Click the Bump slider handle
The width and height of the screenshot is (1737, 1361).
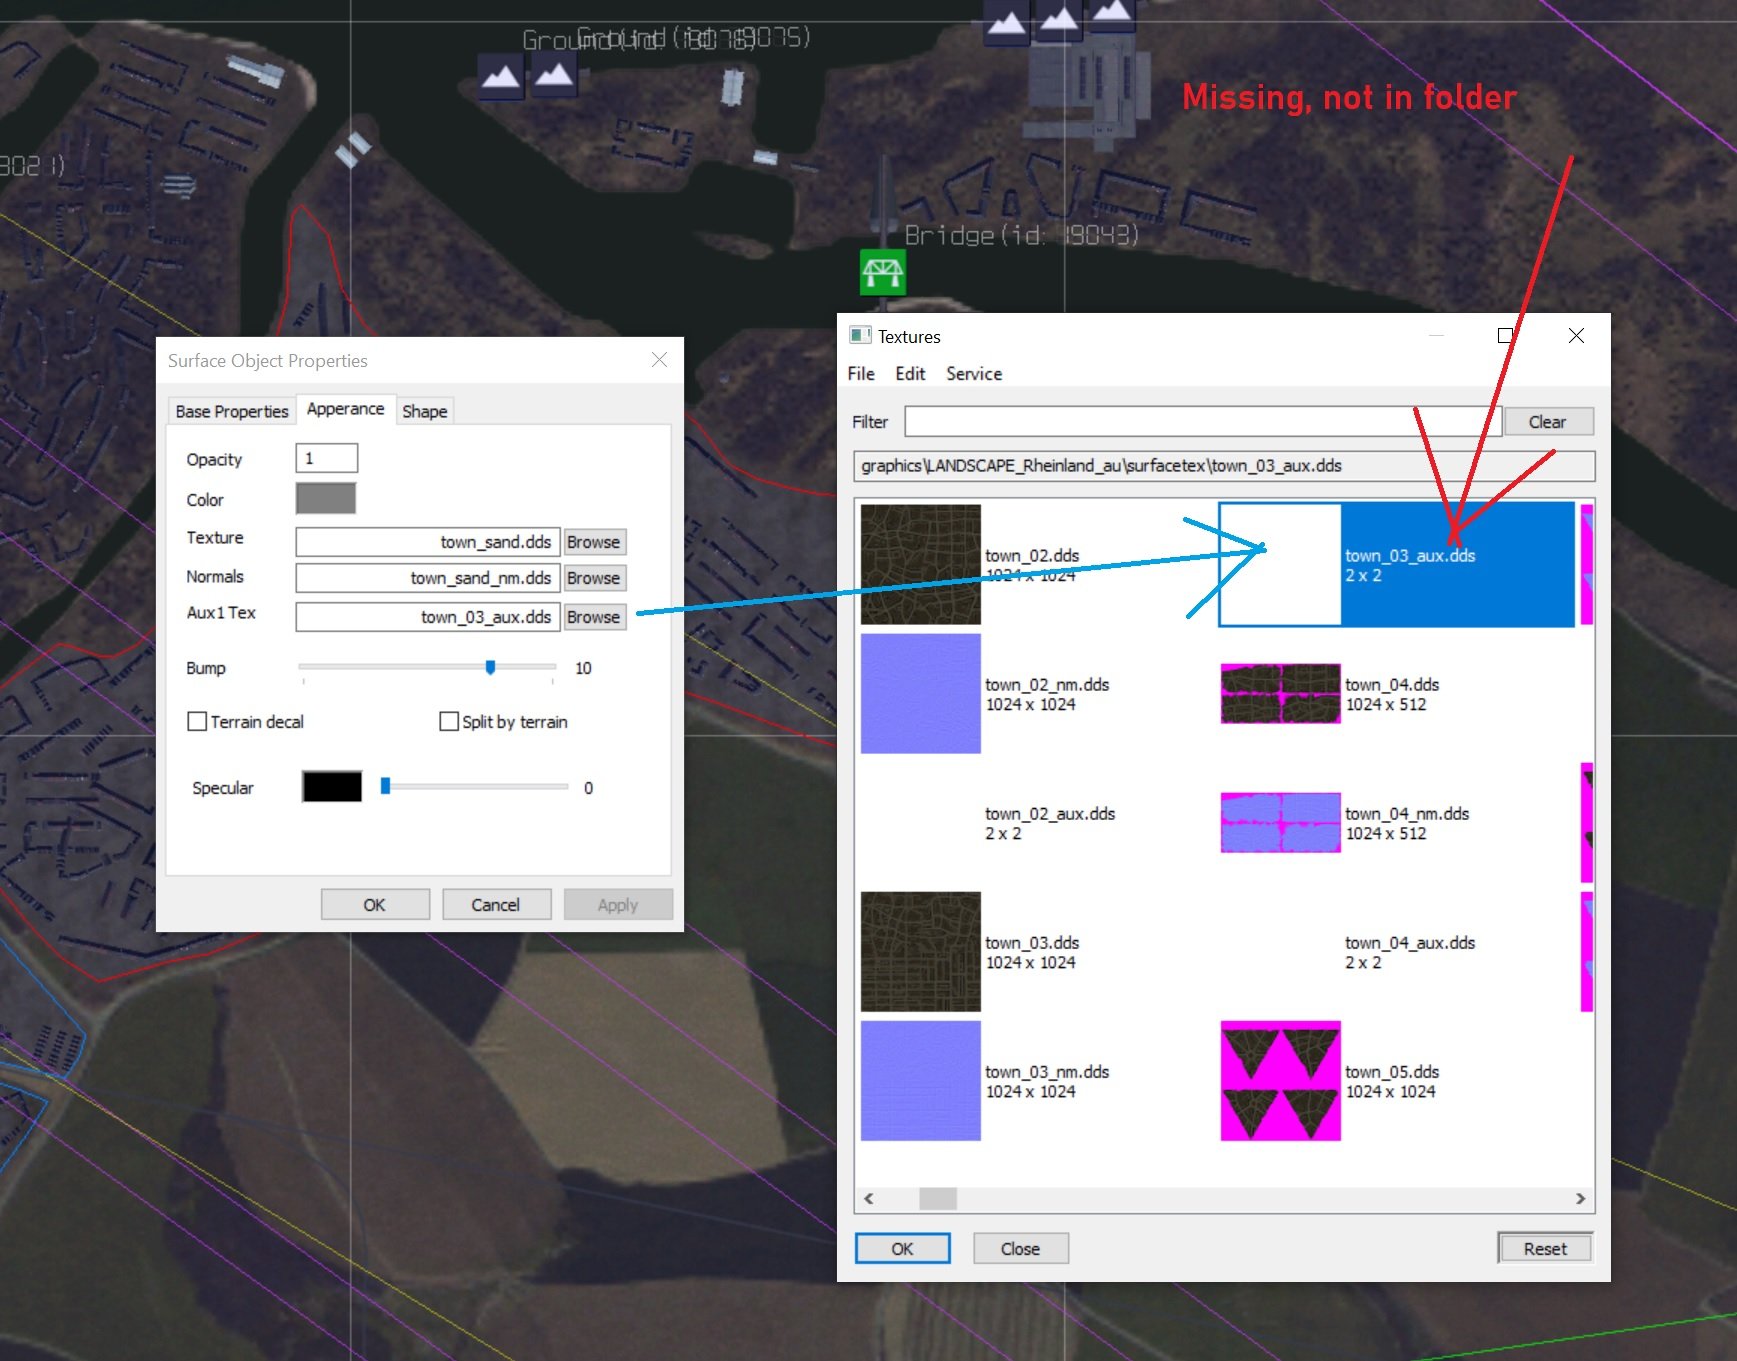490,667
